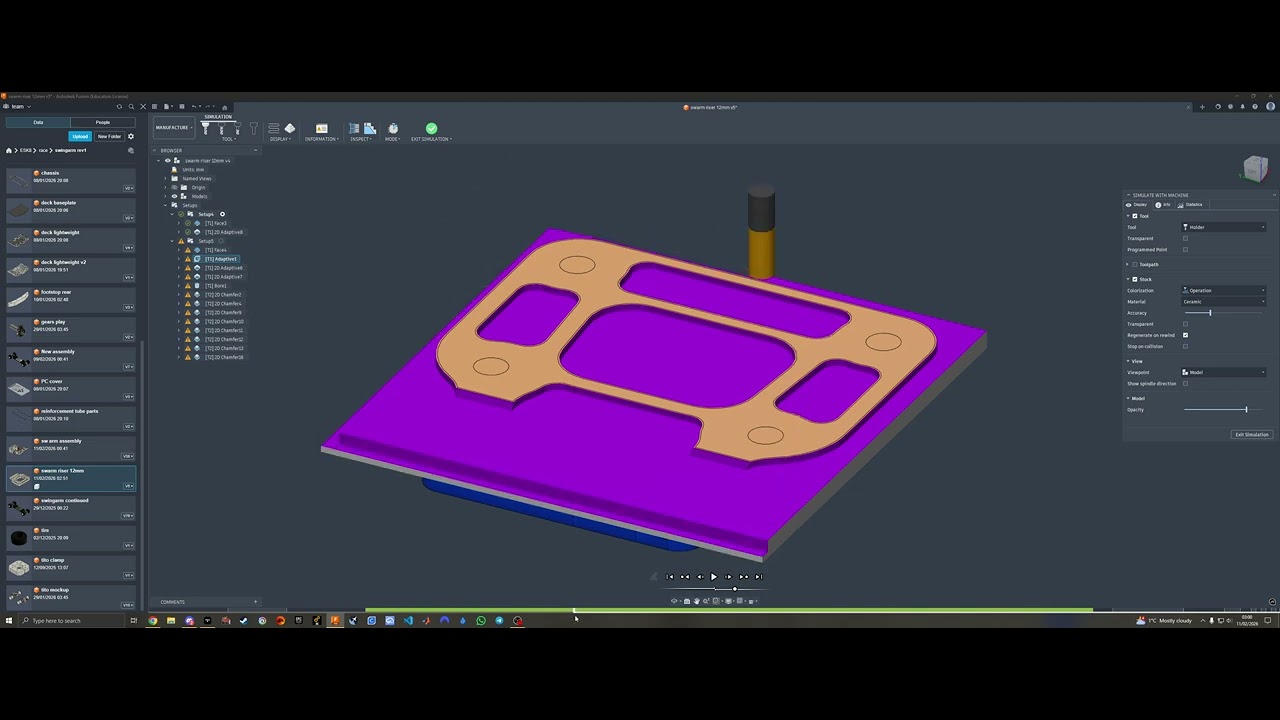Click the Pan hand icon in navigation bar

[696, 601]
